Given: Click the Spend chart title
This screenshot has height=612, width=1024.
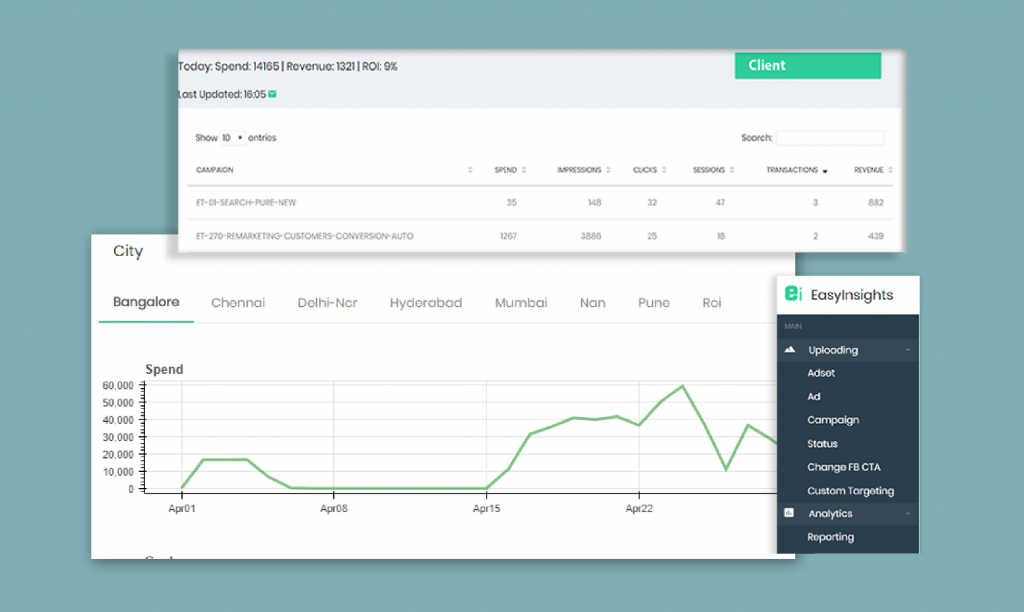Looking at the screenshot, I should coord(164,369).
